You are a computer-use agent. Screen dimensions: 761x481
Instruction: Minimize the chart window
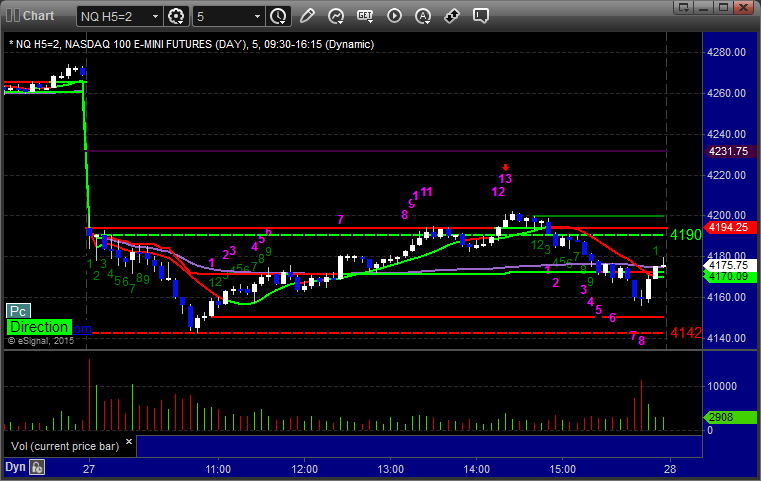(x=704, y=7)
